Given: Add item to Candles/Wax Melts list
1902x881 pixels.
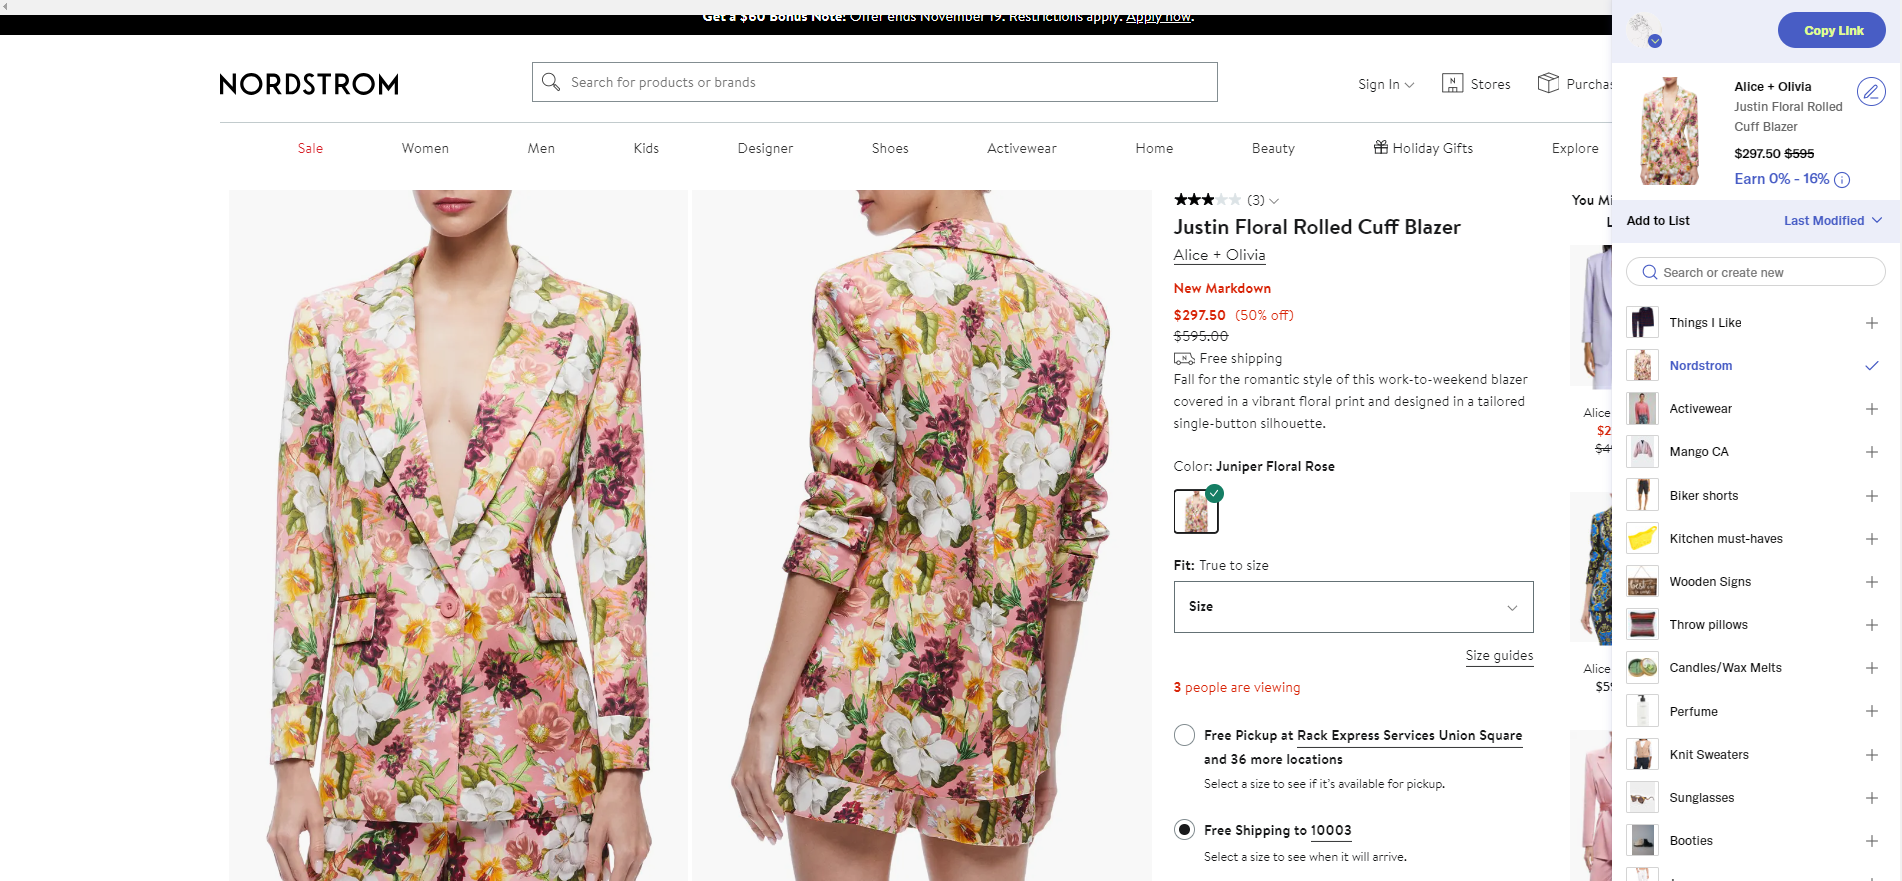Looking at the screenshot, I should point(1871,668).
